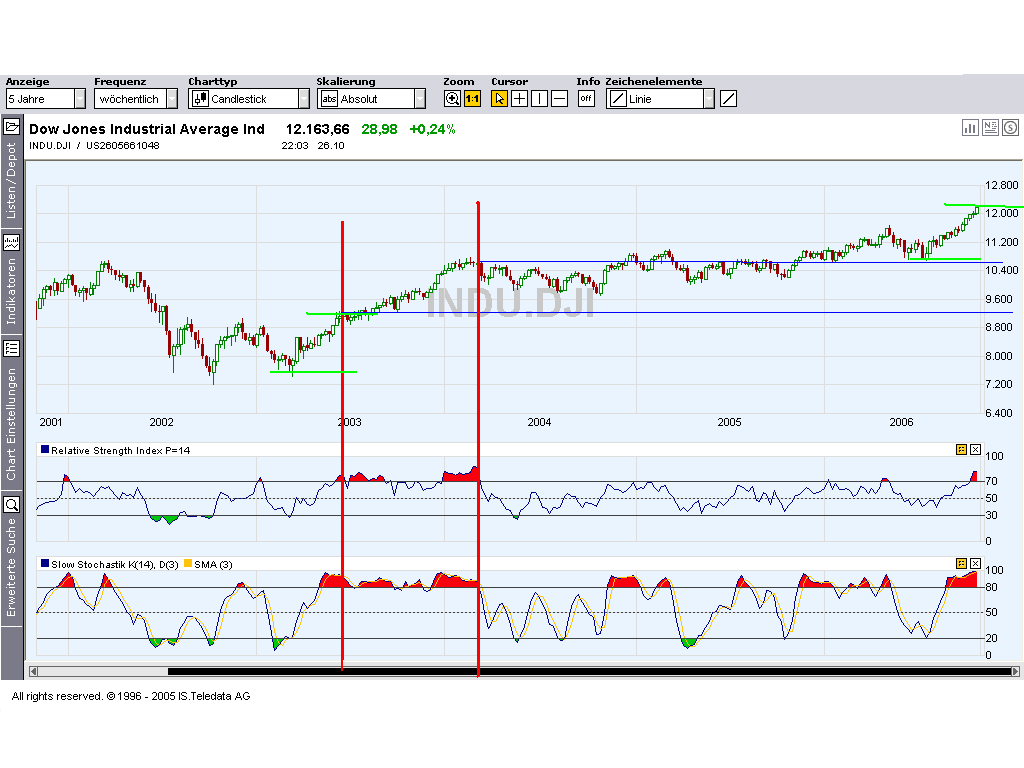Open the Zeichenelemente Linie dropdown
1024x768 pixels.
coord(660,99)
